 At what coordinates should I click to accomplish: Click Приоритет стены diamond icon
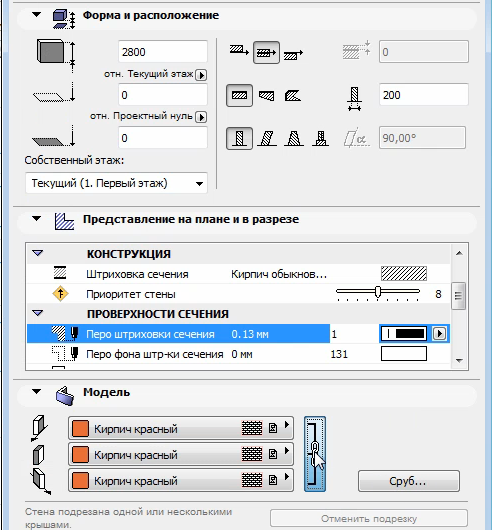(60, 294)
